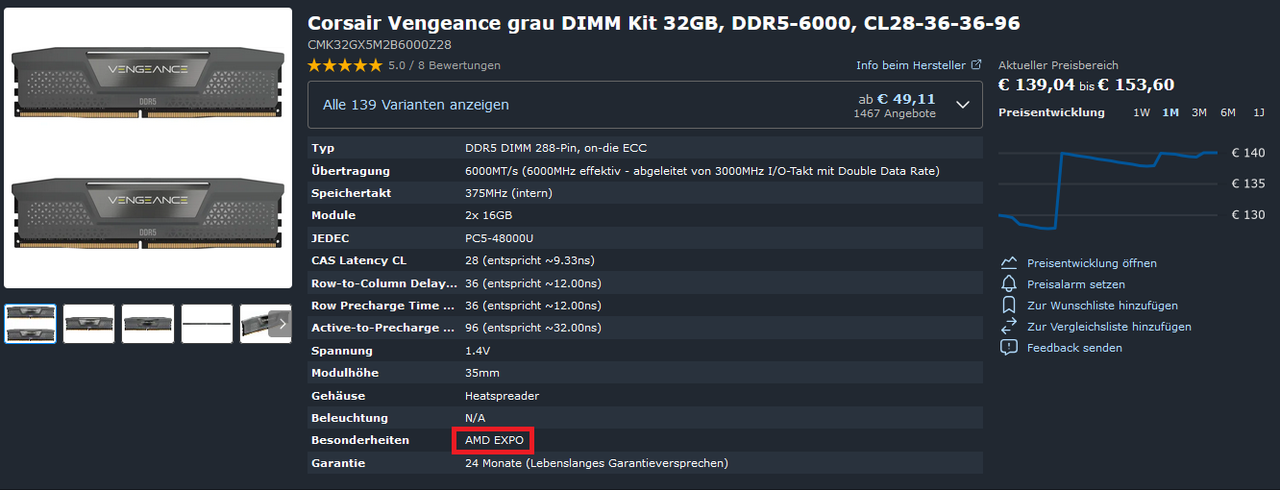
Task: Advance thumbnails with the right arrow
Action: coord(283,323)
